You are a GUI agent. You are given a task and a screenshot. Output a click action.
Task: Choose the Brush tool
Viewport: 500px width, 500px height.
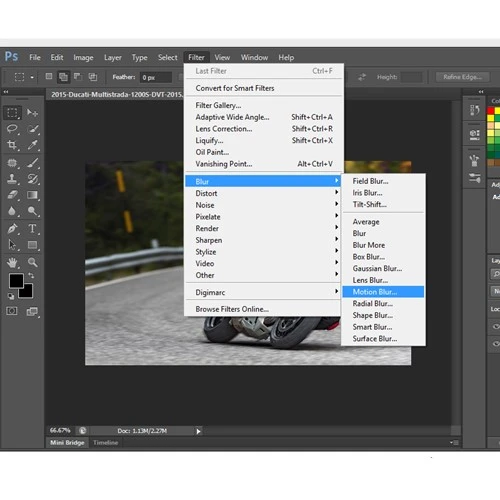[x=33, y=163]
